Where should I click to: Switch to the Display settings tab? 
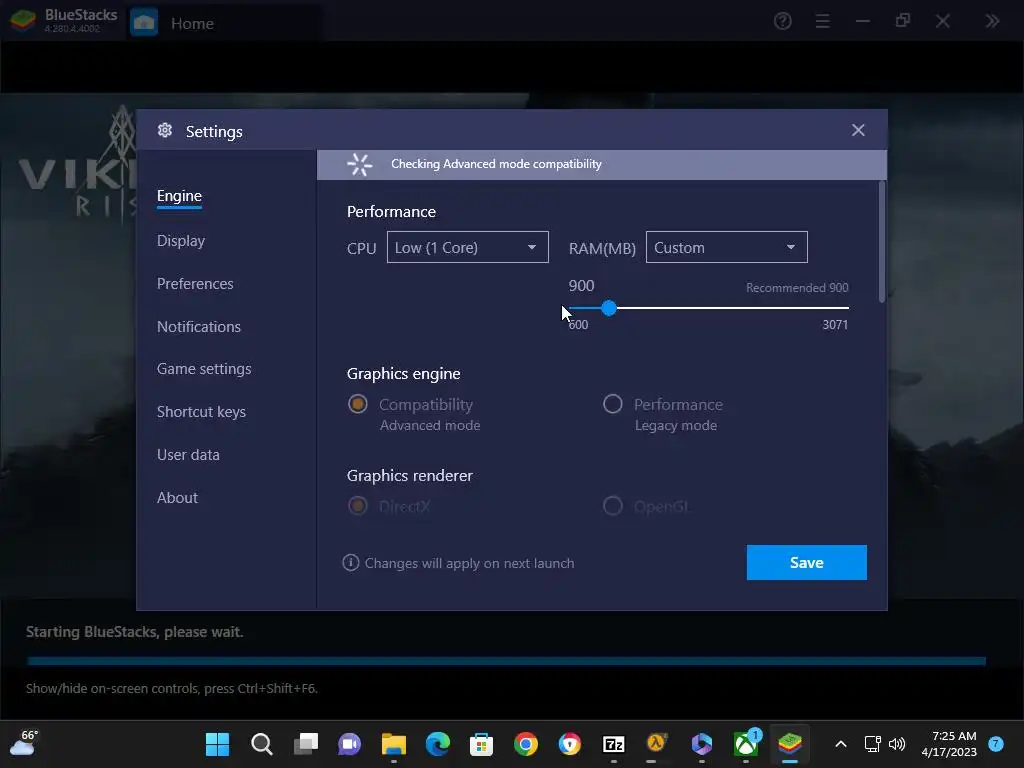(x=181, y=241)
